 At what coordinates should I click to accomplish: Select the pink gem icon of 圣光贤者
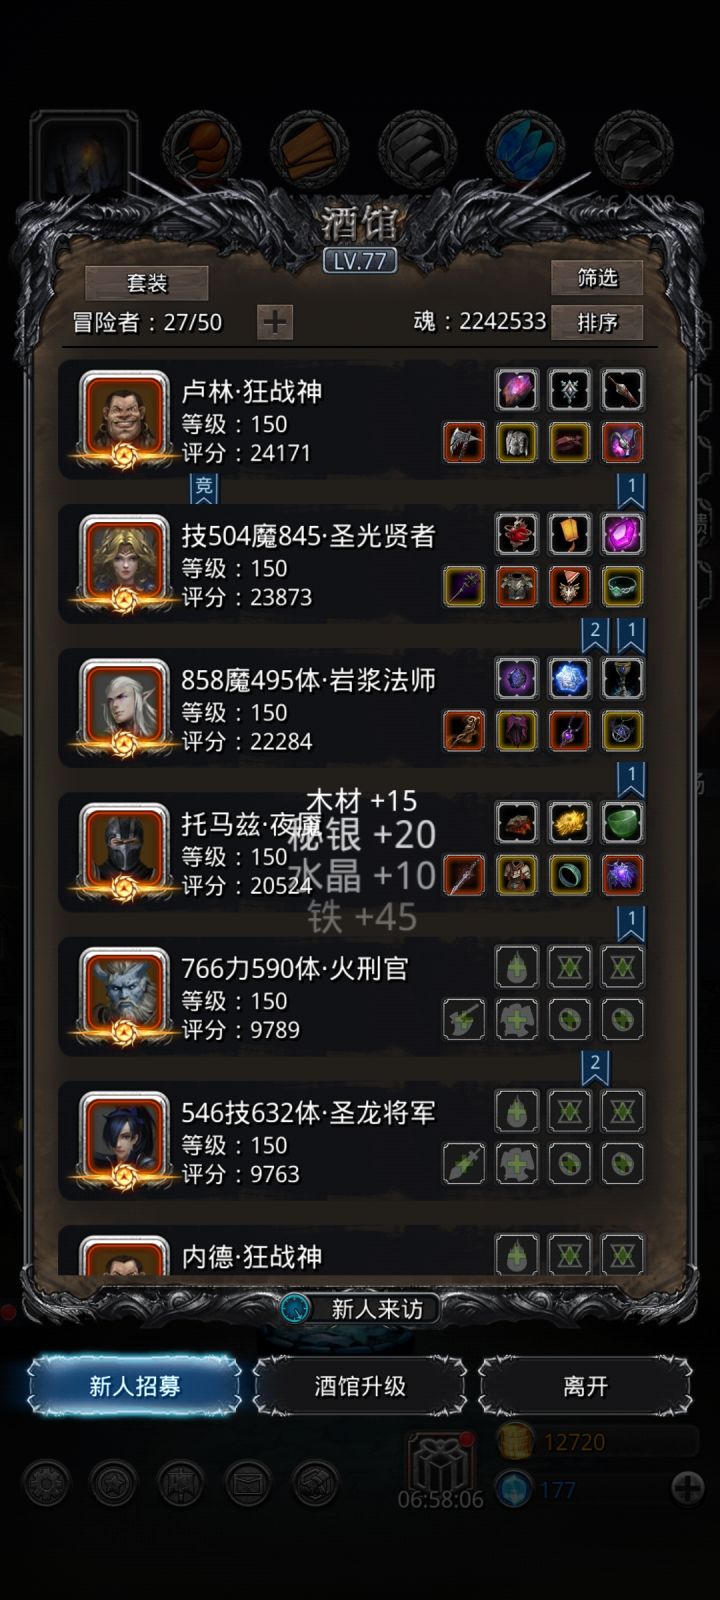point(622,534)
